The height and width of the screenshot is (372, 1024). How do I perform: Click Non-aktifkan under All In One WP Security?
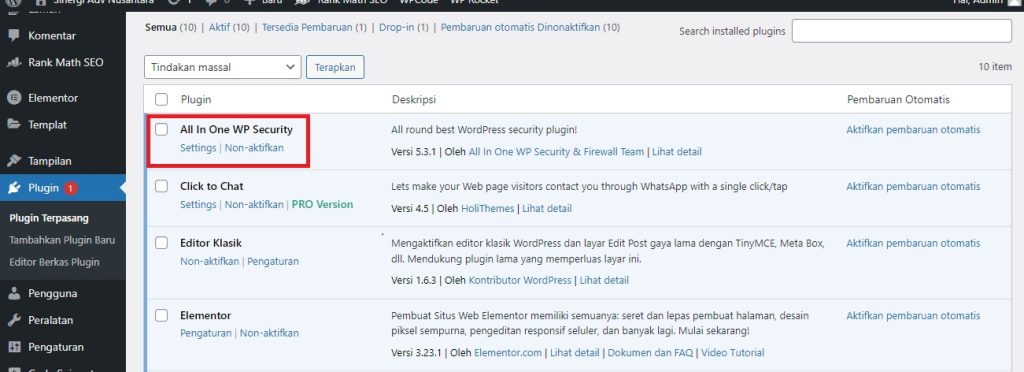coord(254,147)
